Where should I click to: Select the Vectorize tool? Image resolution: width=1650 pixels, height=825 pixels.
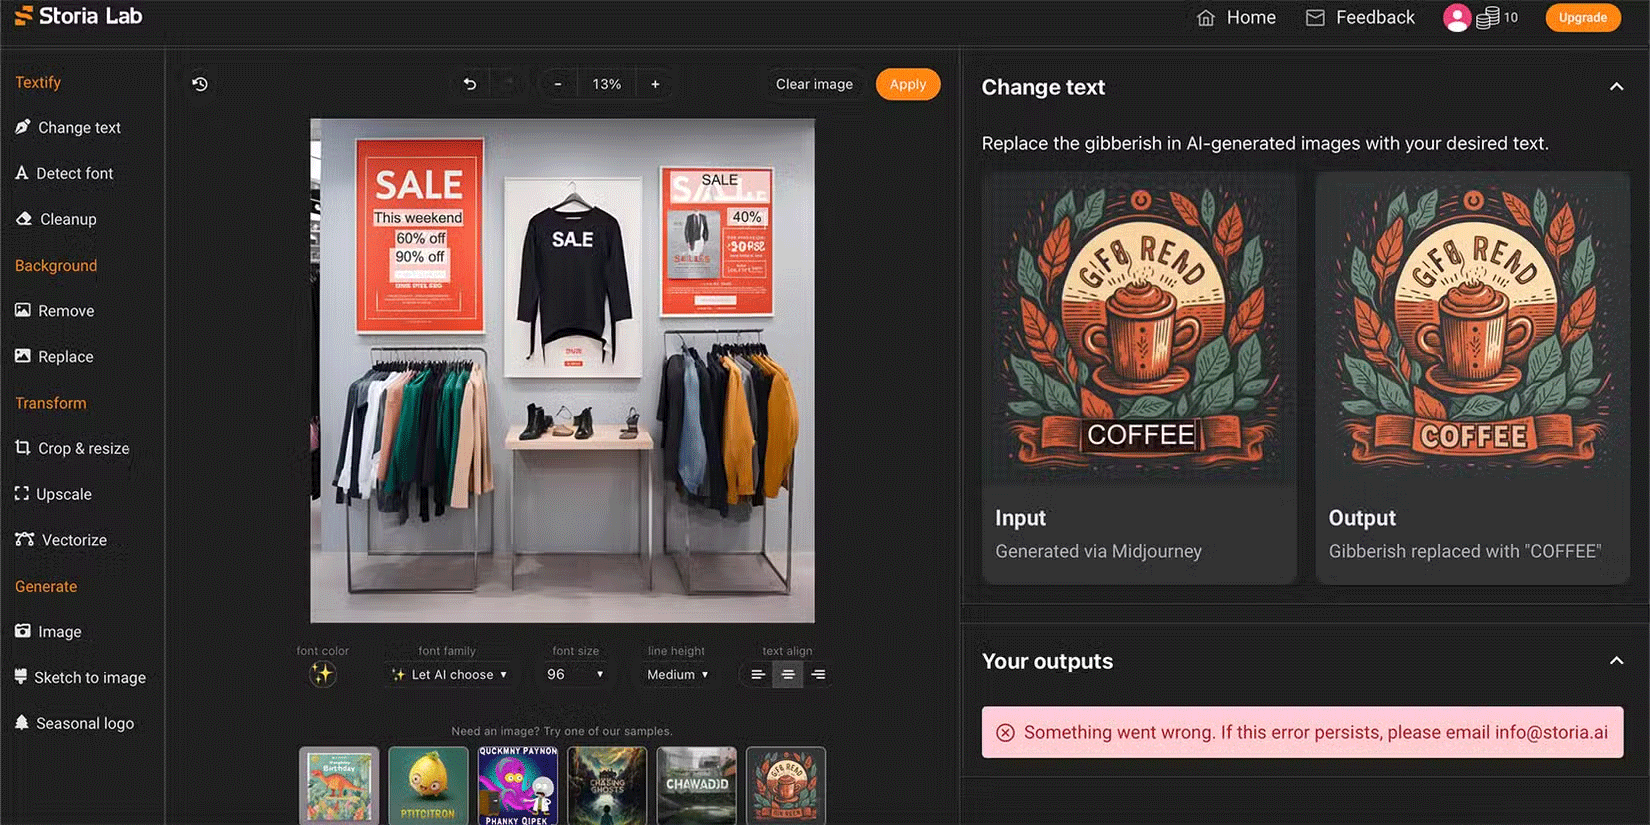pyautogui.click(x=62, y=540)
